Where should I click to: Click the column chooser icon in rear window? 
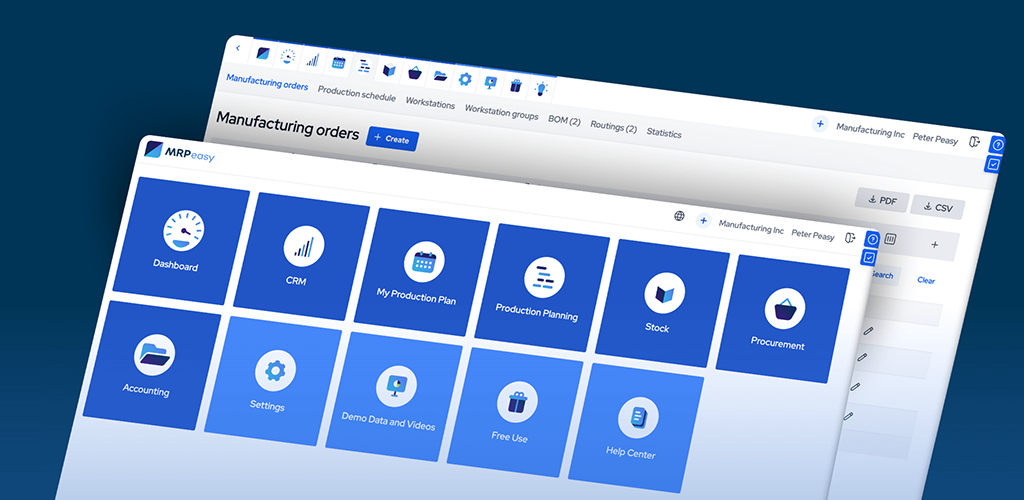[890, 240]
